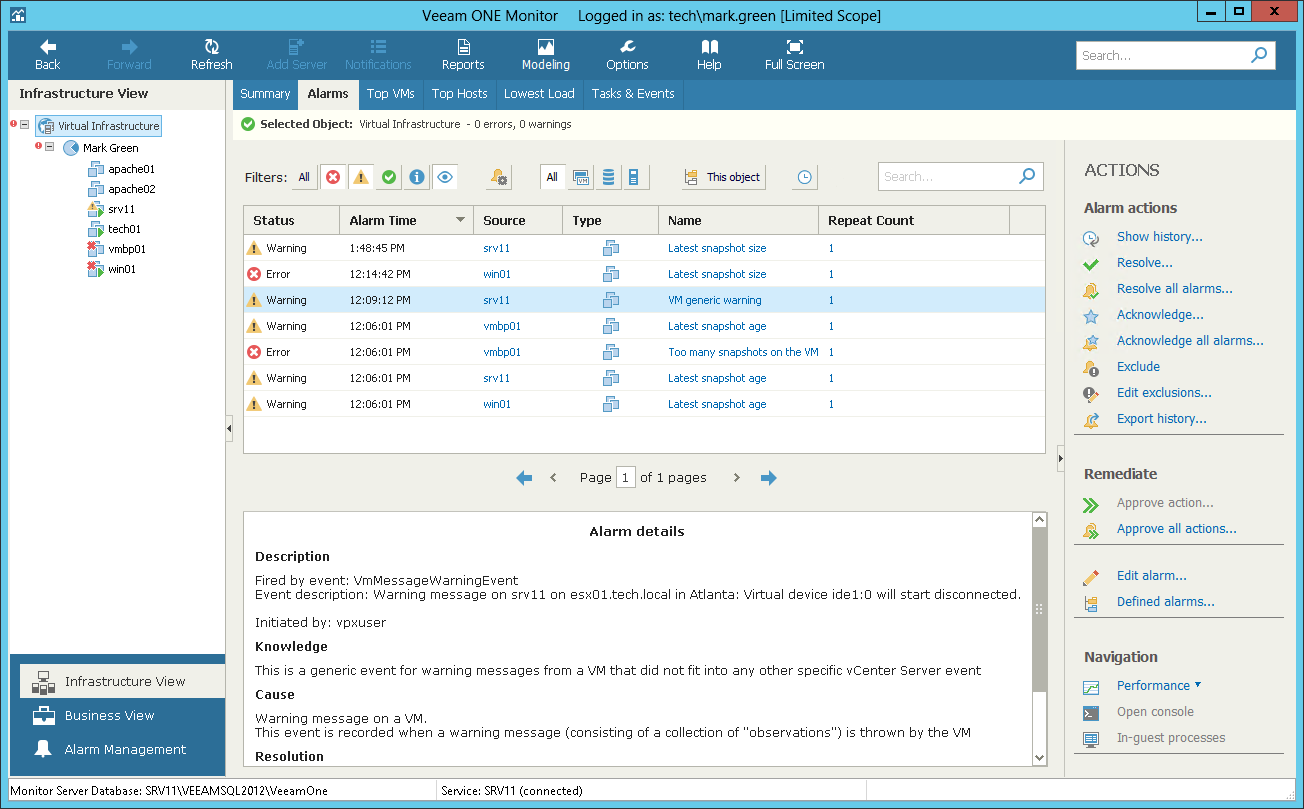Toggle the resolved alarms filter
The height and width of the screenshot is (809, 1304).
(389, 177)
